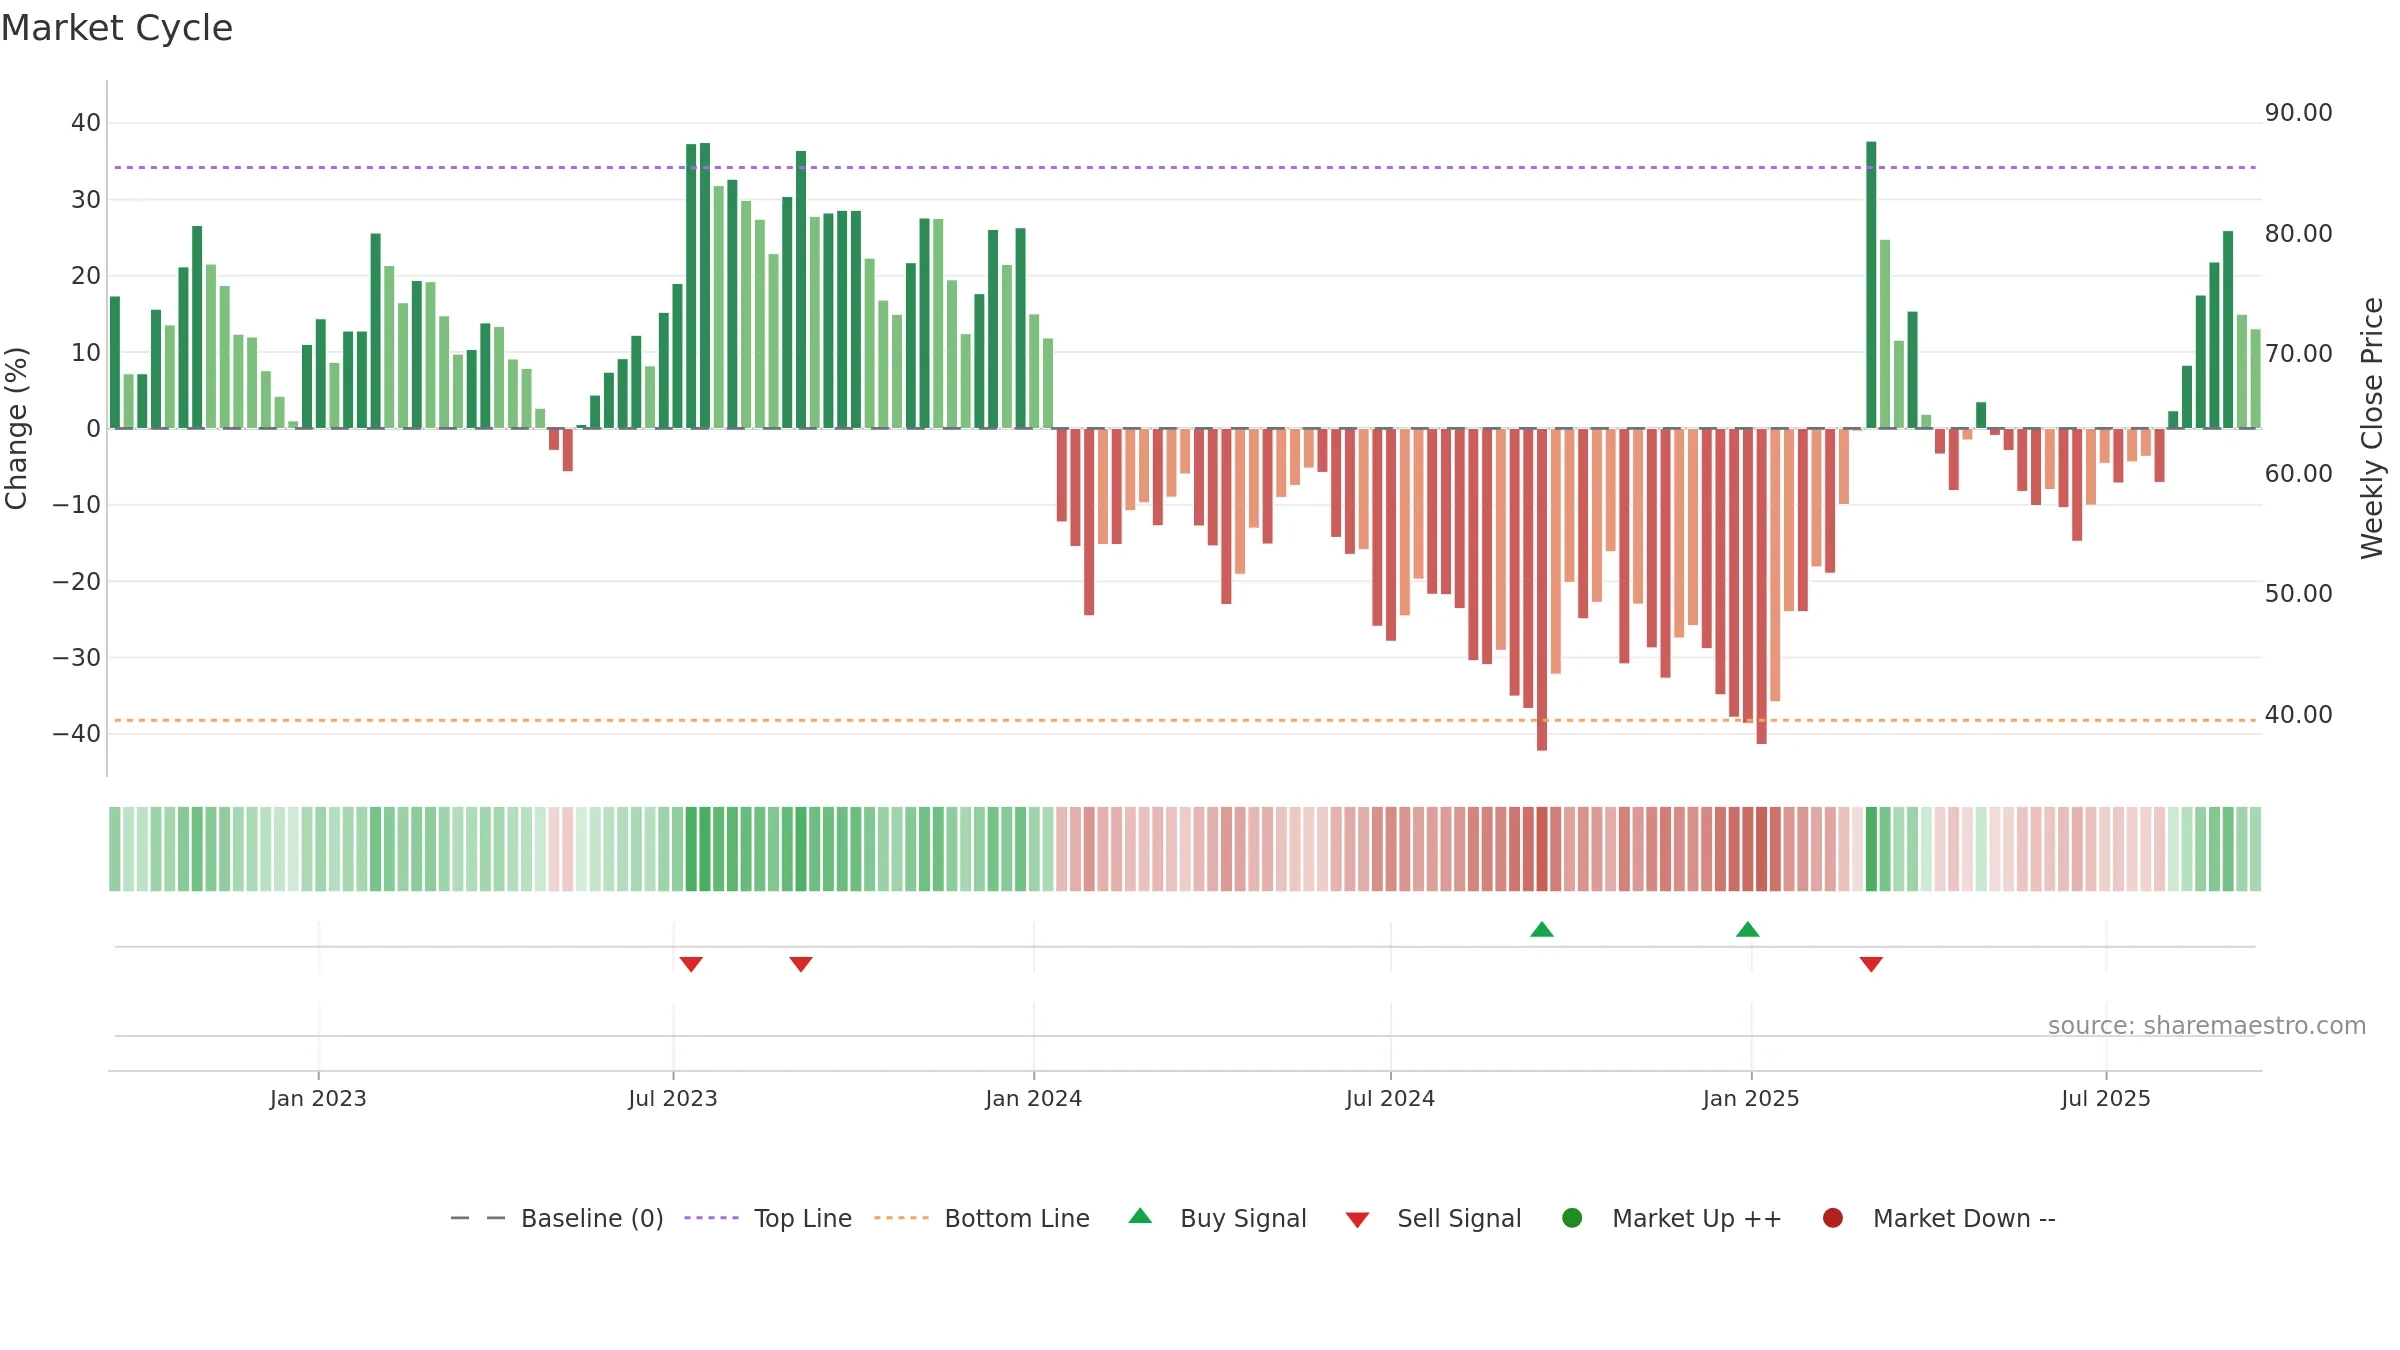The width and height of the screenshot is (2400, 1350).
Task: Select the first buy signal marker near Sep 2024
Action: [1542, 930]
